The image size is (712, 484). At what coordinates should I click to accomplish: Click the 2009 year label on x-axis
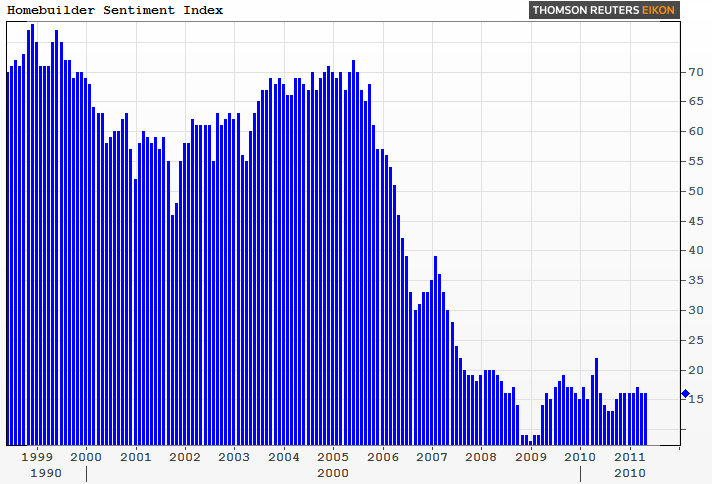530,457
